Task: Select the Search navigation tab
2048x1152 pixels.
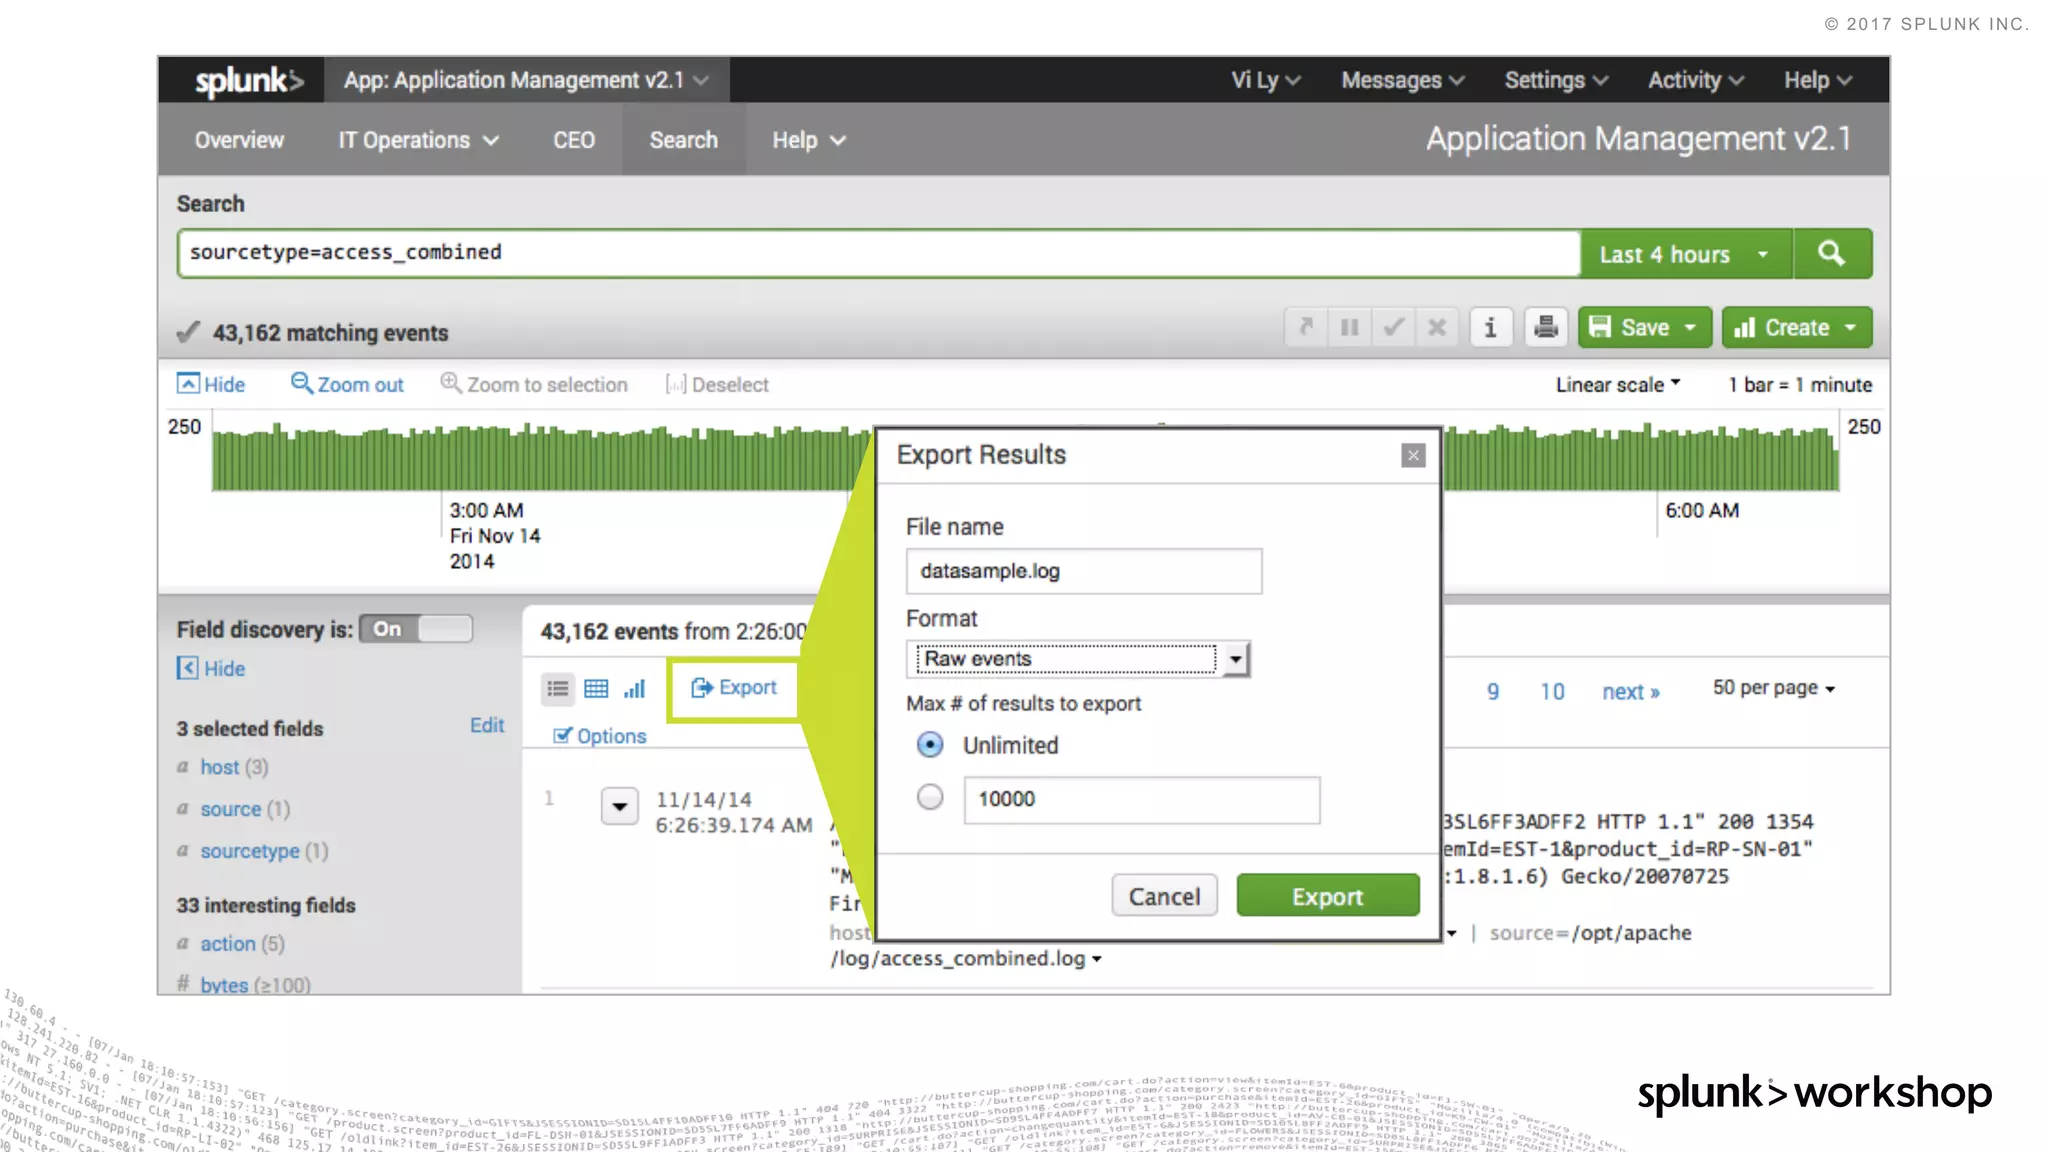Action: pos(684,140)
